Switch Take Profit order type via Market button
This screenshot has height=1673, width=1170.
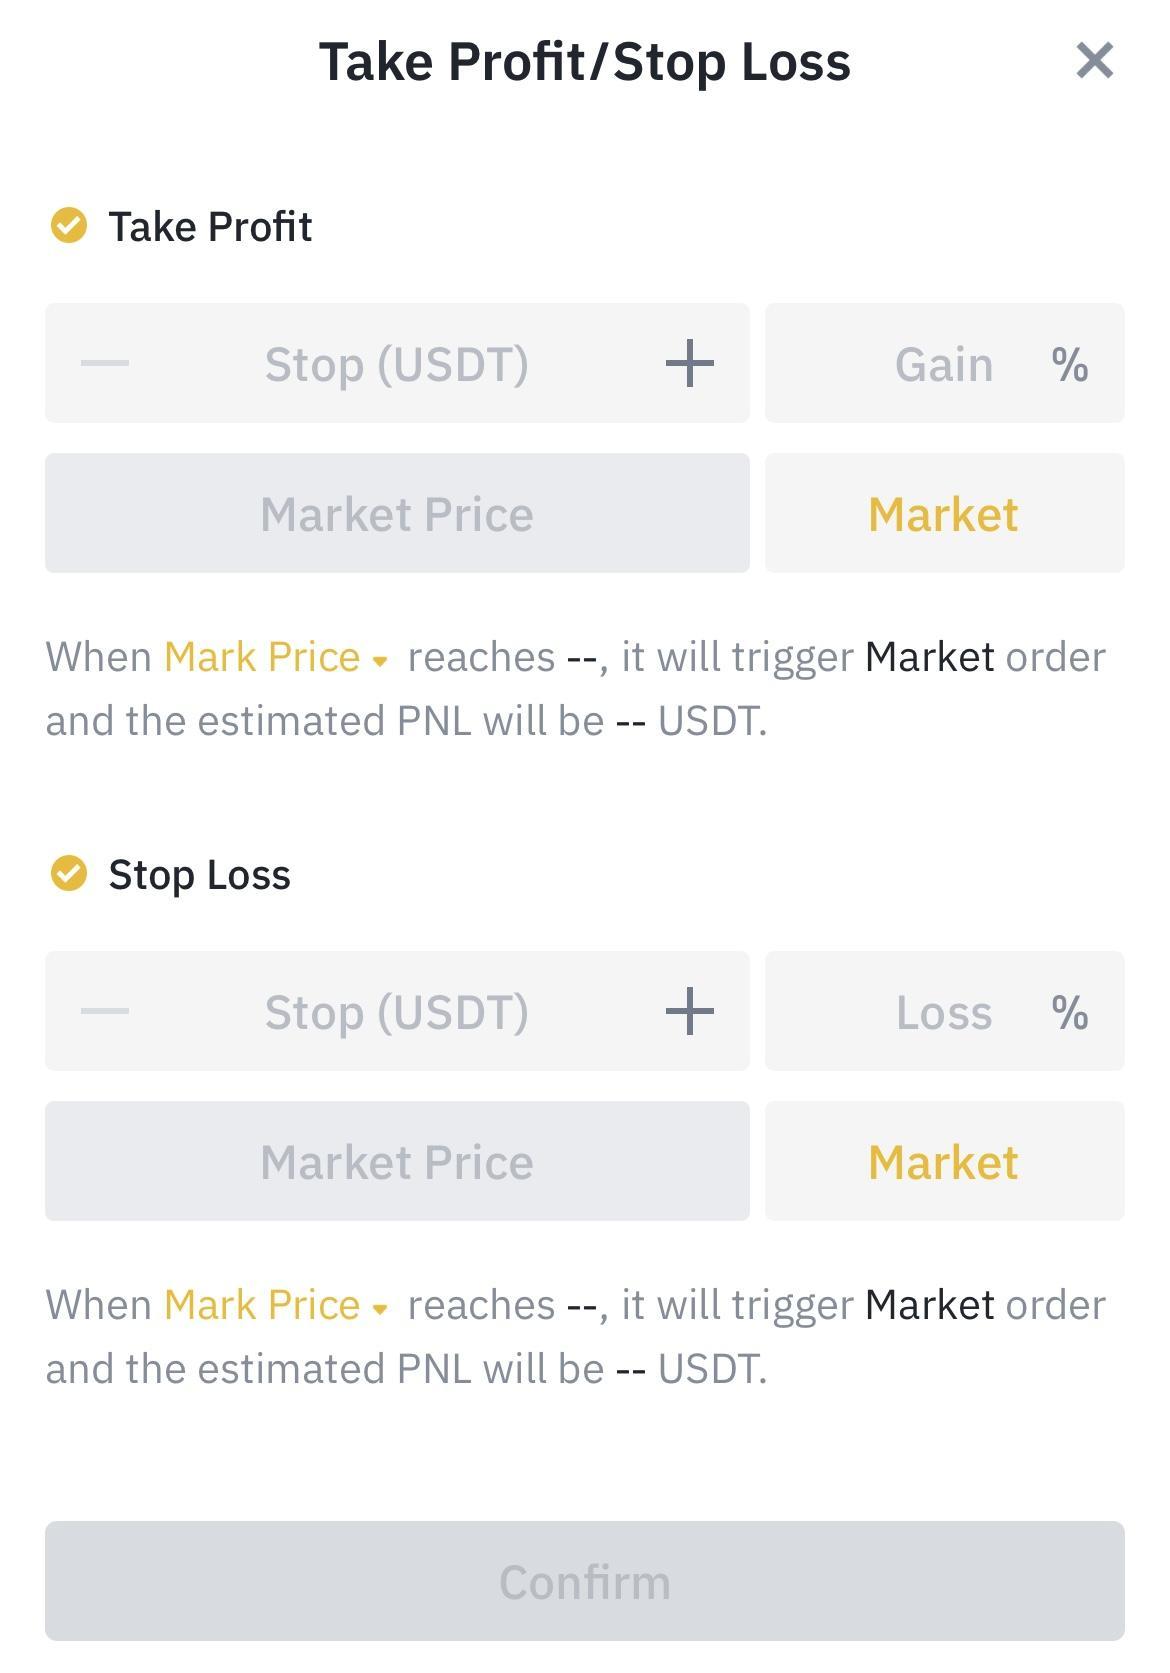[945, 513]
